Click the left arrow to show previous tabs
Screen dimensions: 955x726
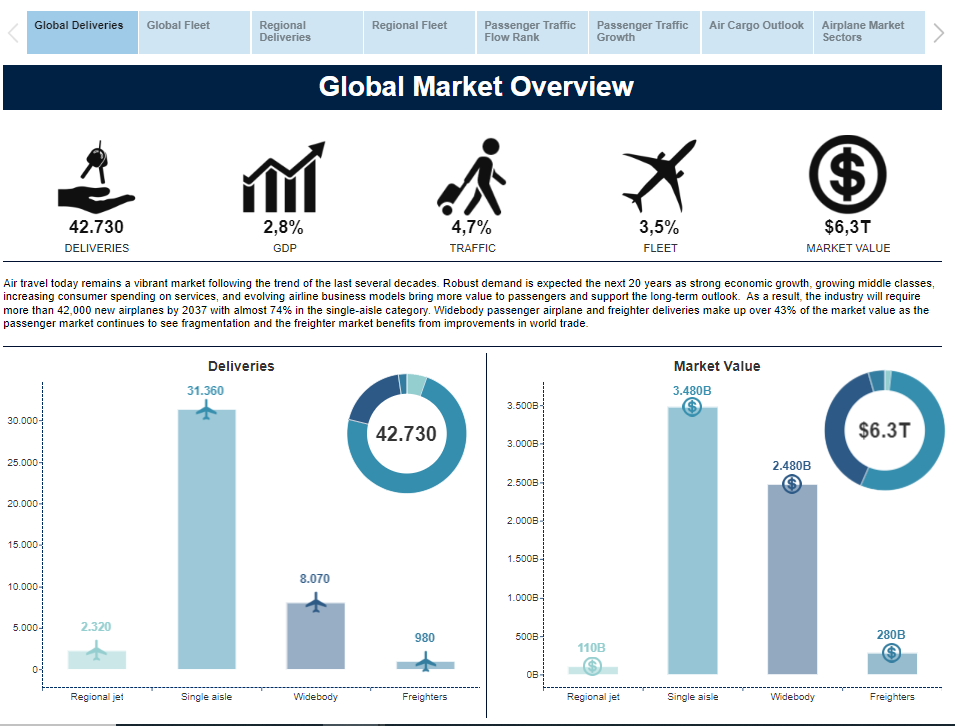13,33
